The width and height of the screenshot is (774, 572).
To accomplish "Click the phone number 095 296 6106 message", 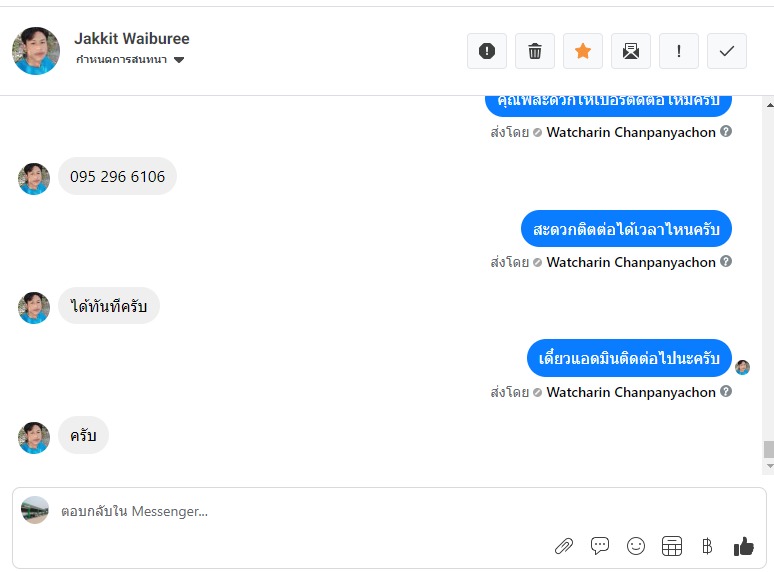I will point(117,176).
